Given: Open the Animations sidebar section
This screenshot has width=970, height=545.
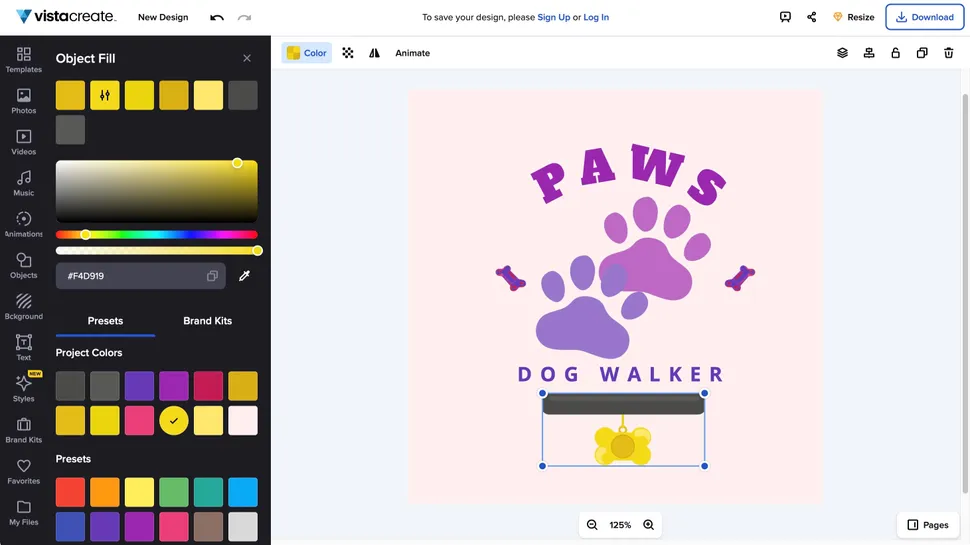Looking at the screenshot, I should pyautogui.click(x=23, y=224).
